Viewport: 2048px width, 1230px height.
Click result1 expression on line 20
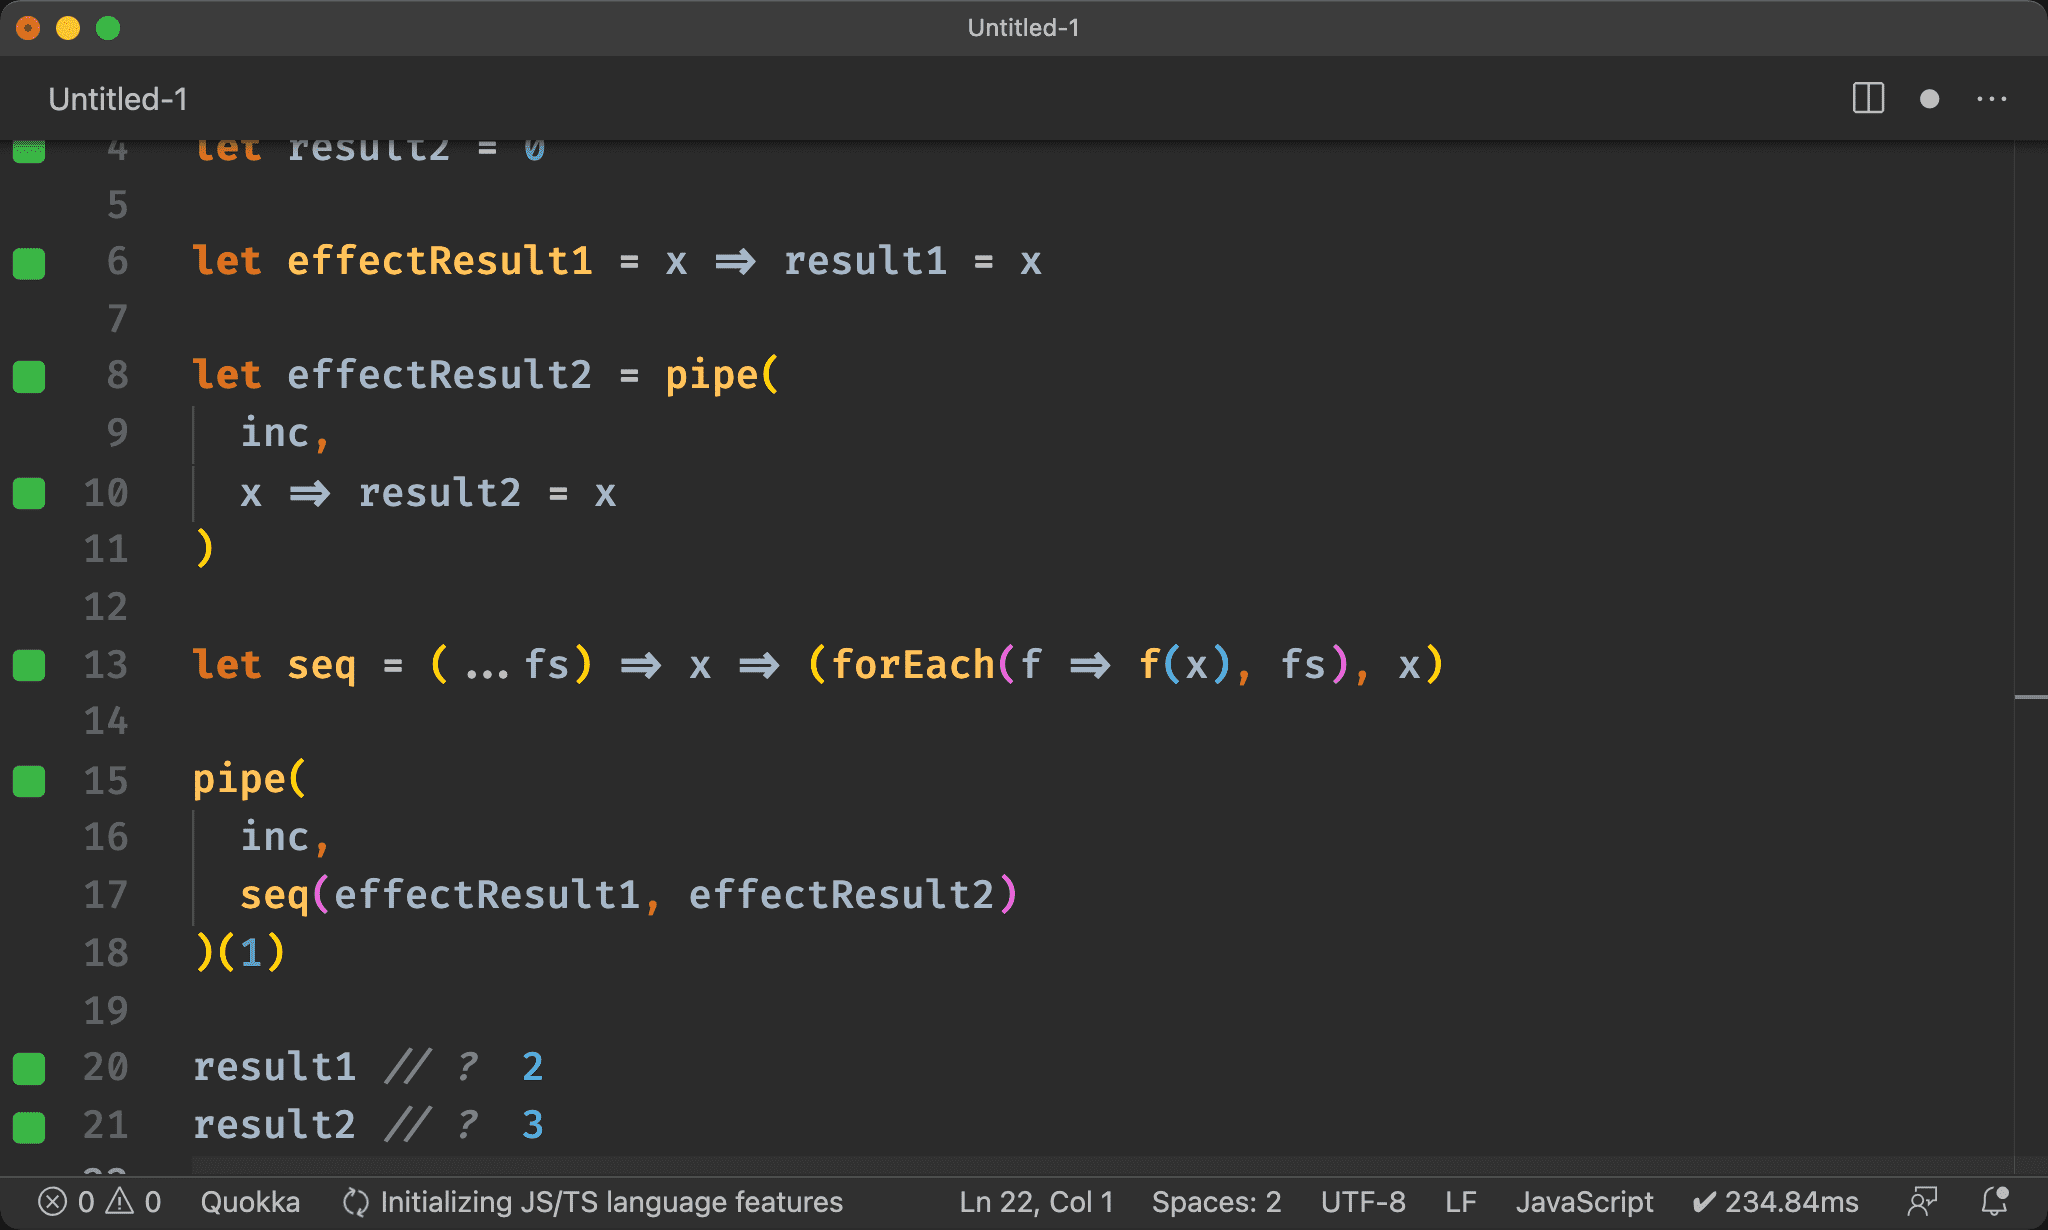click(x=275, y=1067)
